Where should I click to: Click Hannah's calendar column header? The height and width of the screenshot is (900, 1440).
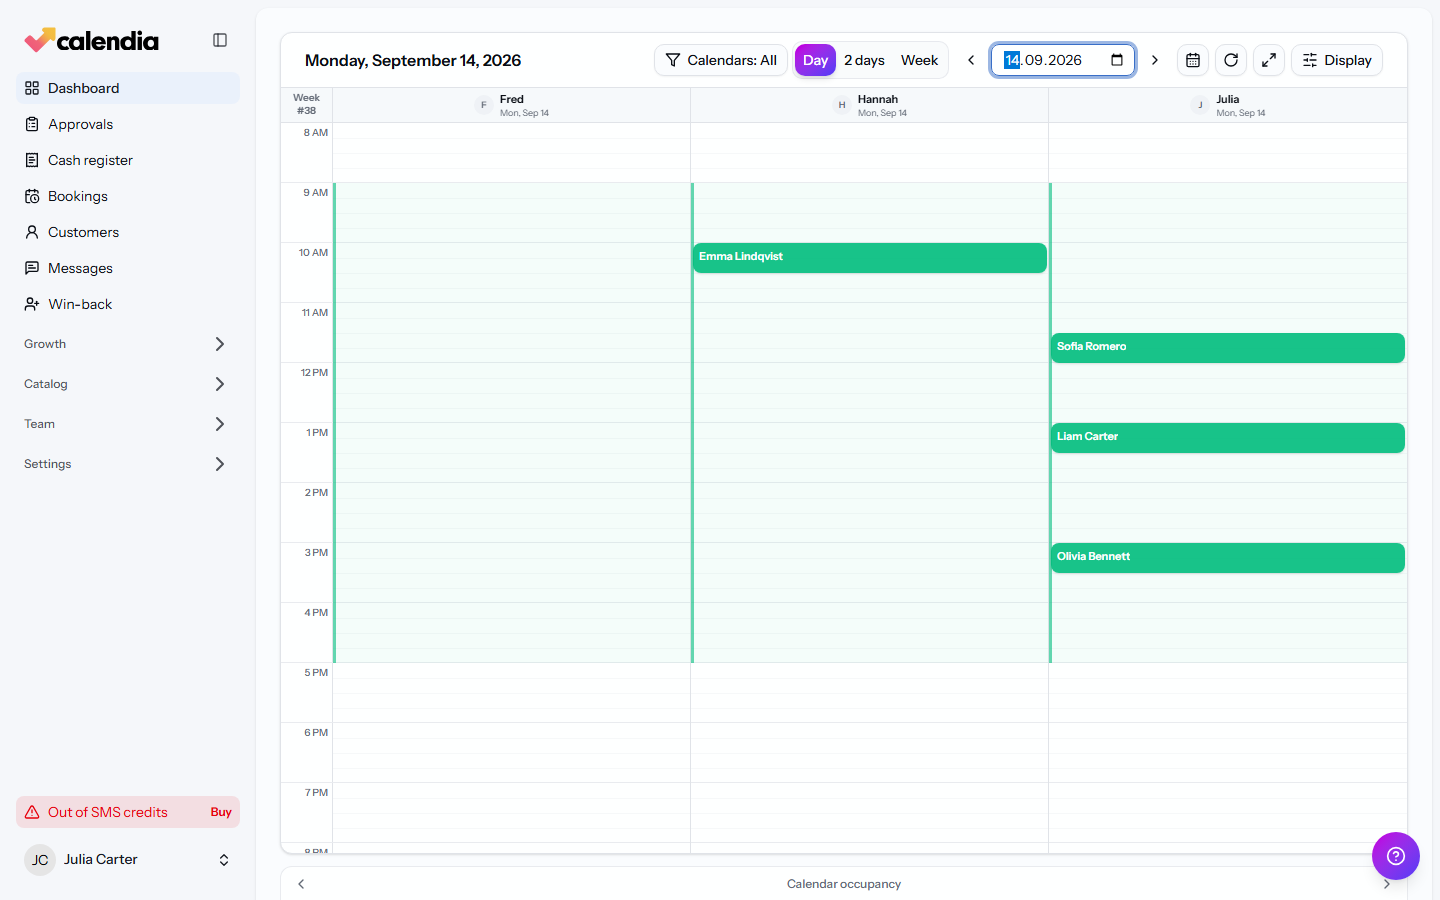(x=870, y=105)
